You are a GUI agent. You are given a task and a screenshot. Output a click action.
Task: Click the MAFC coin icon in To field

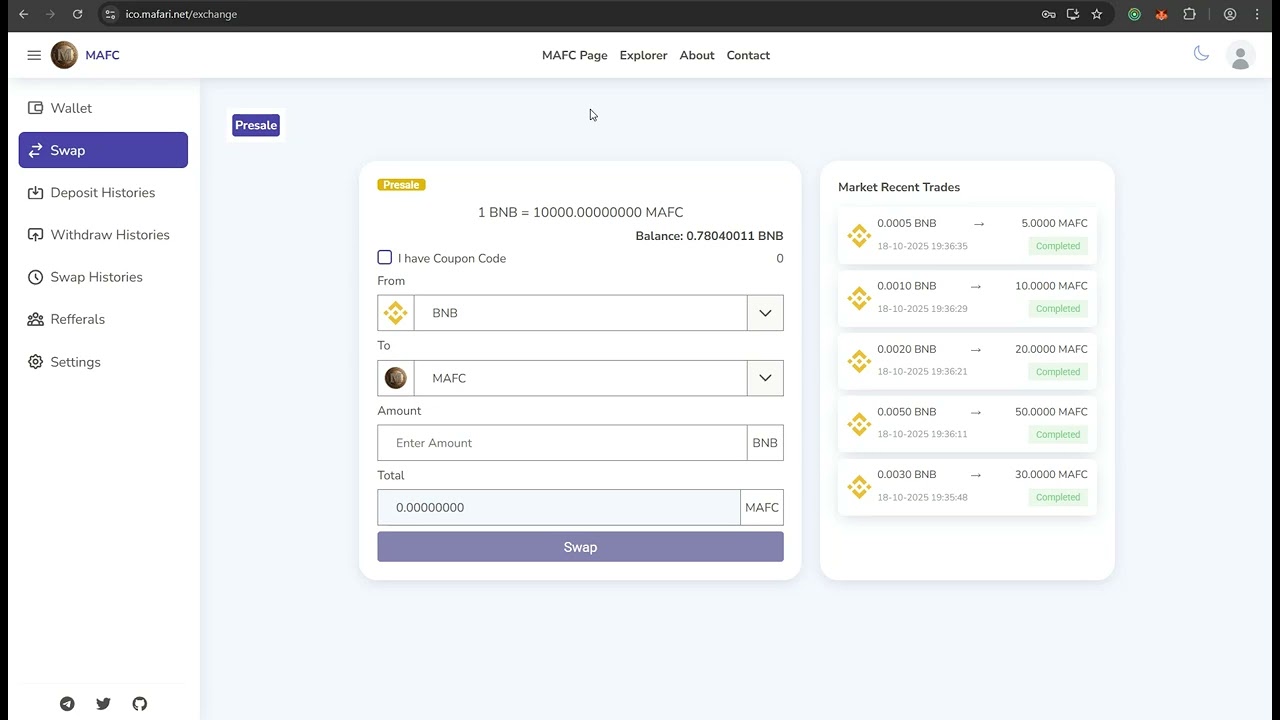[x=396, y=378]
